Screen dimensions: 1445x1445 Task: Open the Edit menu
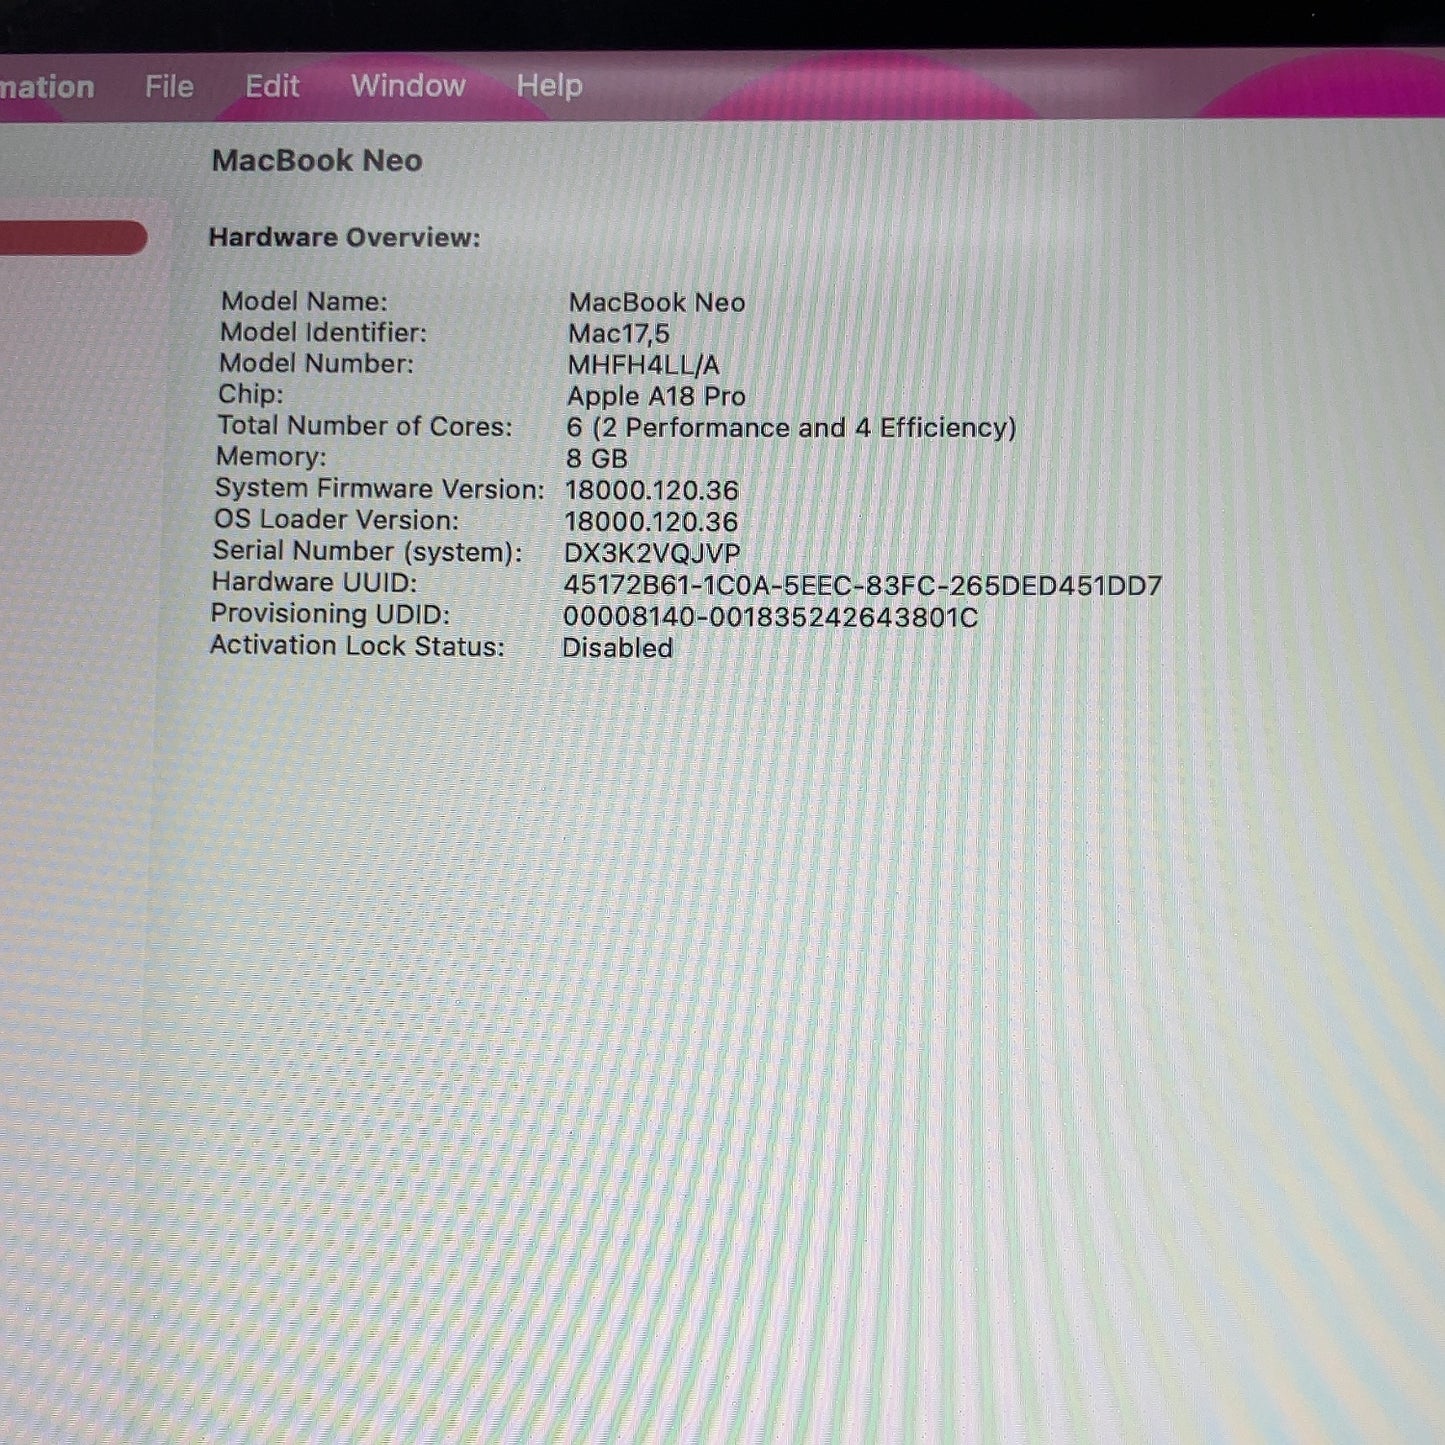pyautogui.click(x=272, y=86)
